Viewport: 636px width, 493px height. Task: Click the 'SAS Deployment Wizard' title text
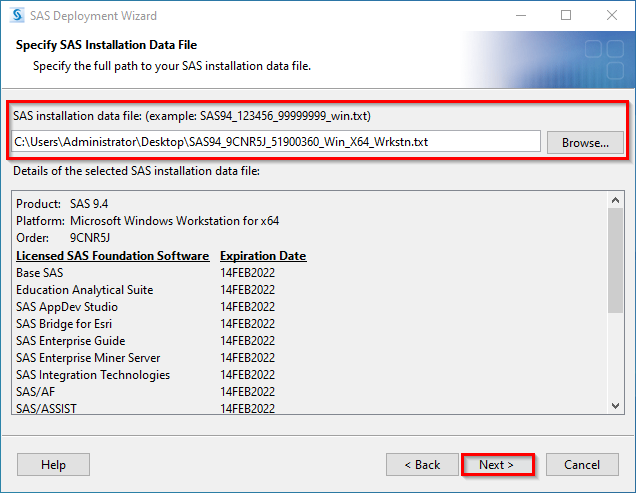tap(93, 16)
